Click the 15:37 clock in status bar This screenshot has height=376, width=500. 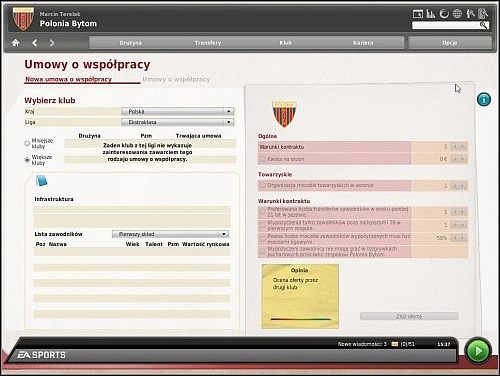pyautogui.click(x=444, y=344)
